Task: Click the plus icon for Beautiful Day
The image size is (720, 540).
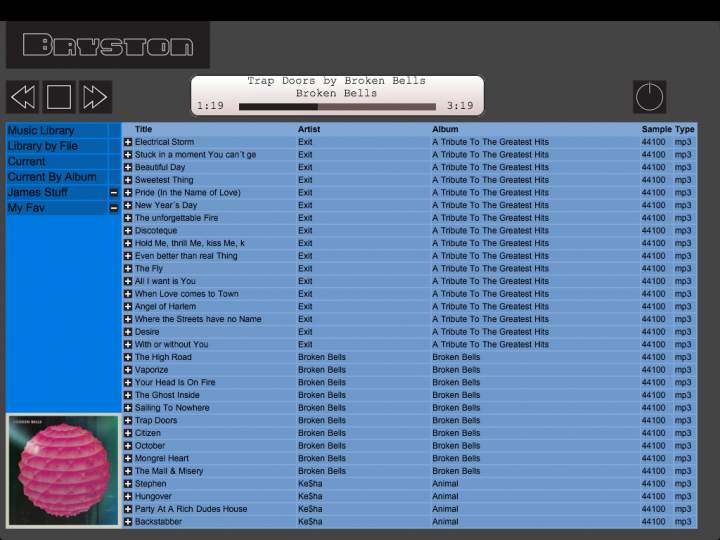Action: click(128, 168)
